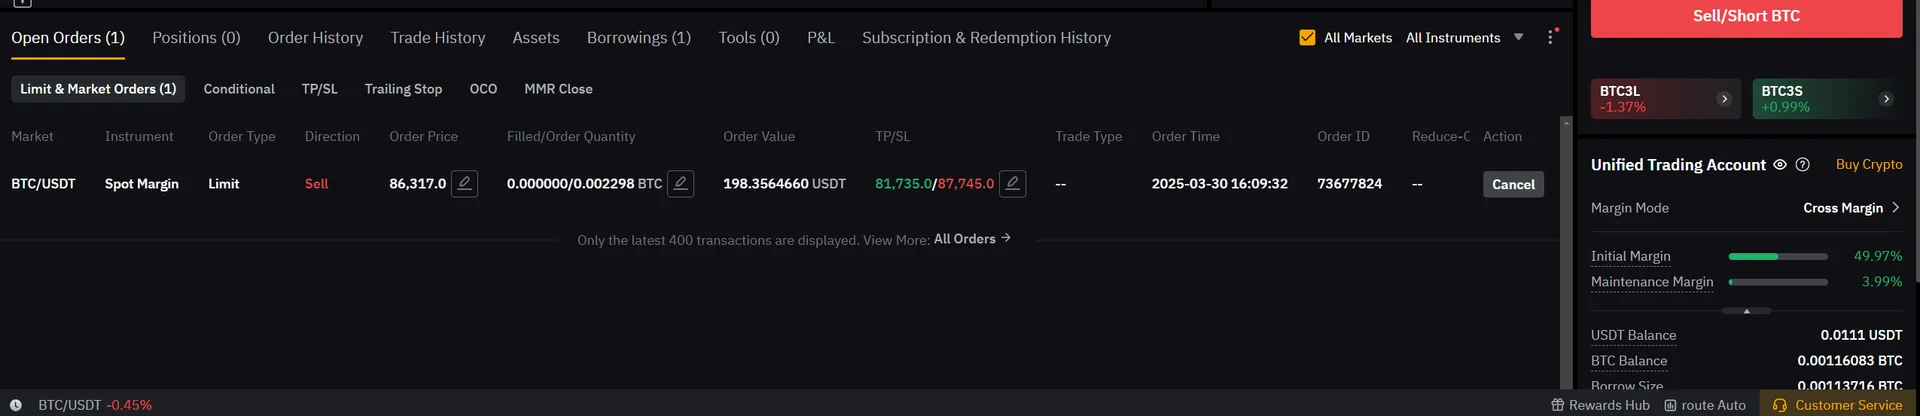Collapse margin details with small up arrow

point(1746,311)
